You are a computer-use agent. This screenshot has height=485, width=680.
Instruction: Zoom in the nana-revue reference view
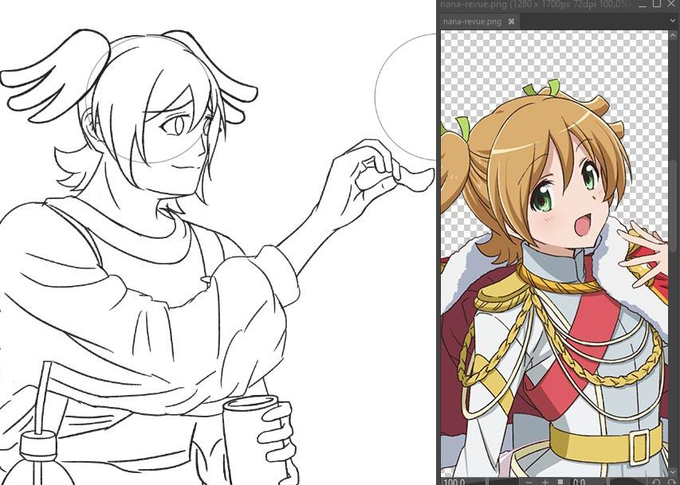pyautogui.click(x=545, y=482)
